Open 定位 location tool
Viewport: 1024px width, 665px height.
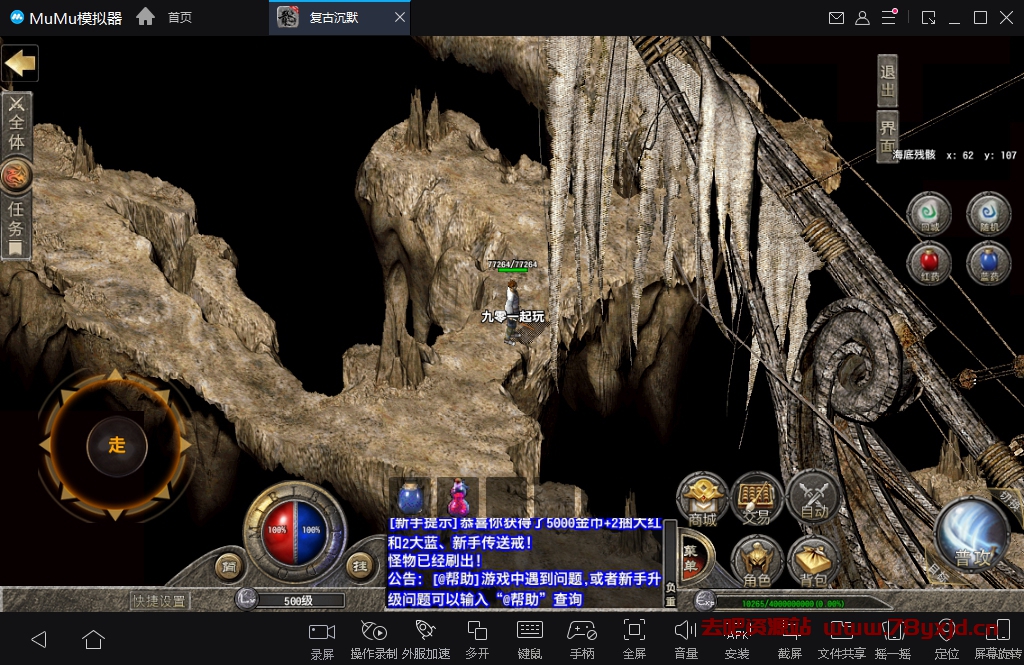pos(946,640)
